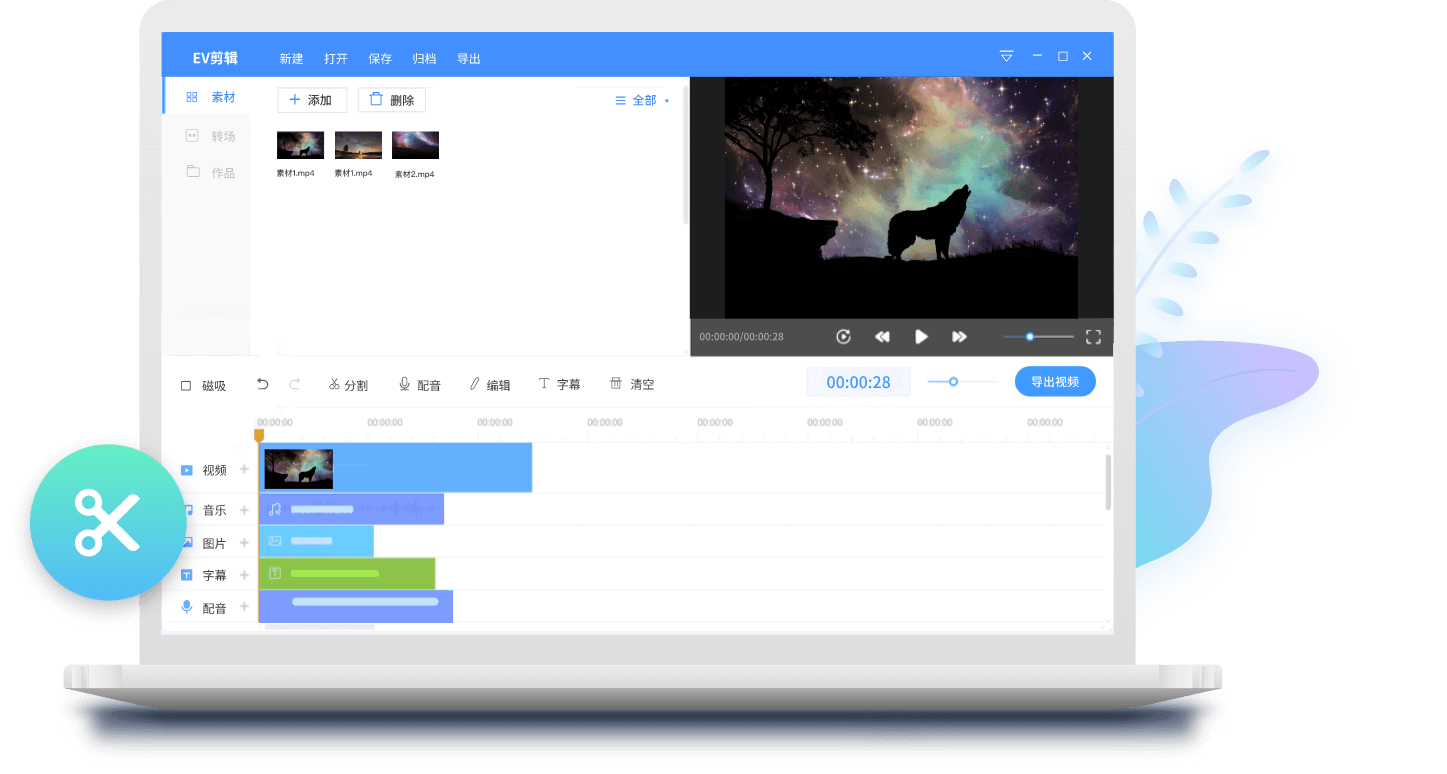Enable the Magnetic snap (磁吸) checkbox
Screen dimensions: 1447x774
tap(186, 386)
